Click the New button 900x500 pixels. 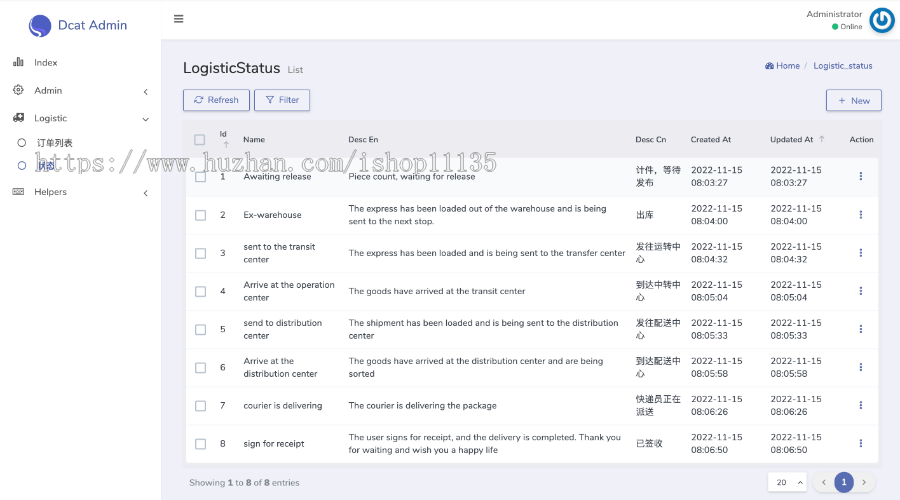854,100
